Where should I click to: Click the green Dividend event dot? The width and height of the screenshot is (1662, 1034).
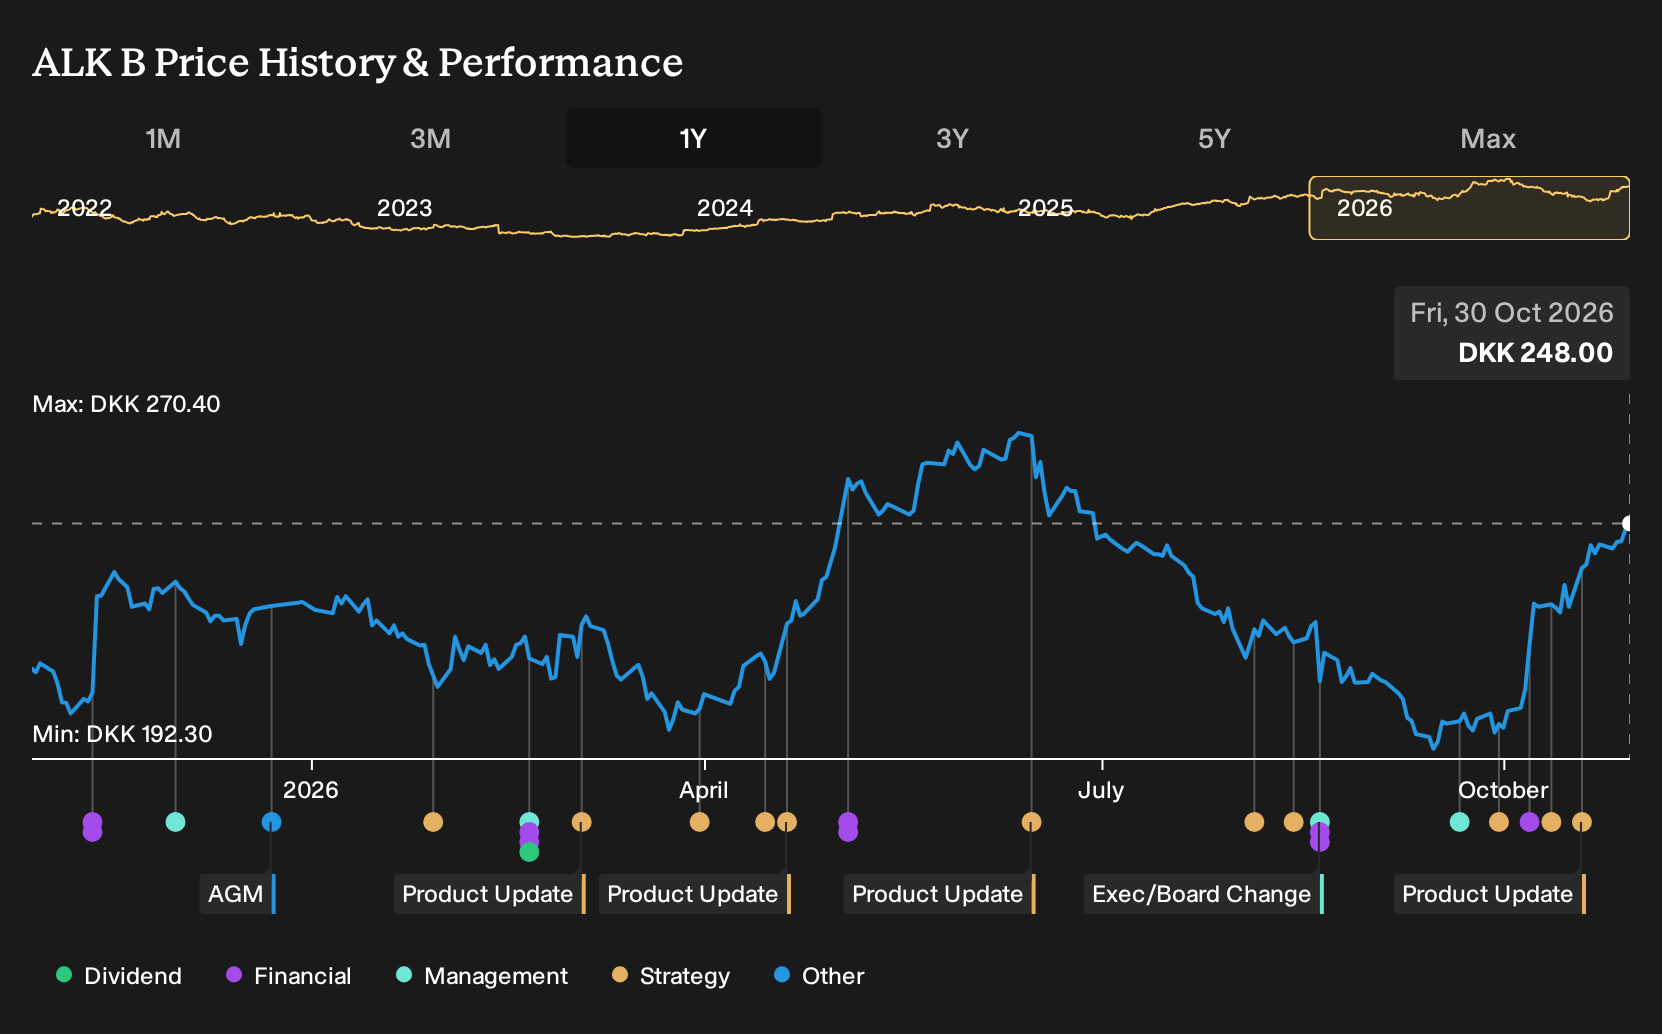(x=529, y=852)
